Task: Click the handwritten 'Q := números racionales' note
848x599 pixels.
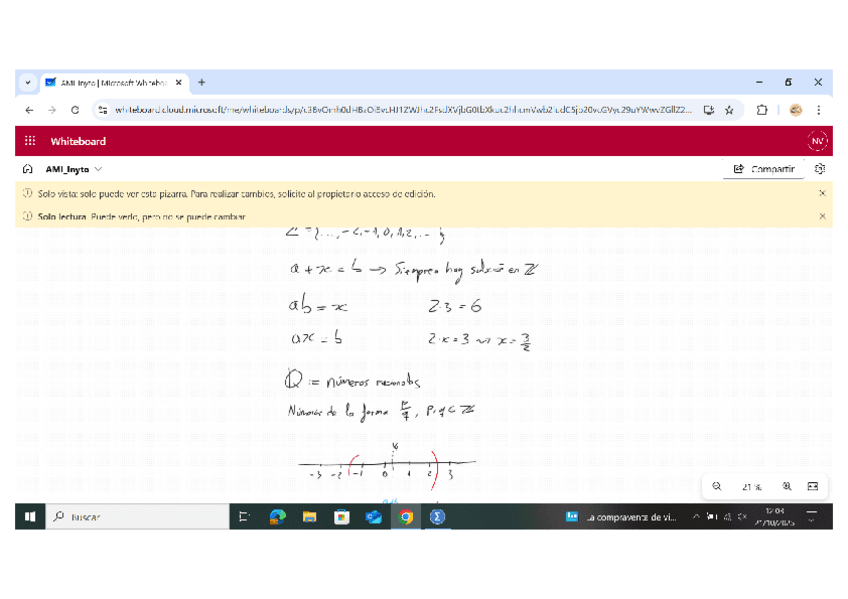Action: 353,381
